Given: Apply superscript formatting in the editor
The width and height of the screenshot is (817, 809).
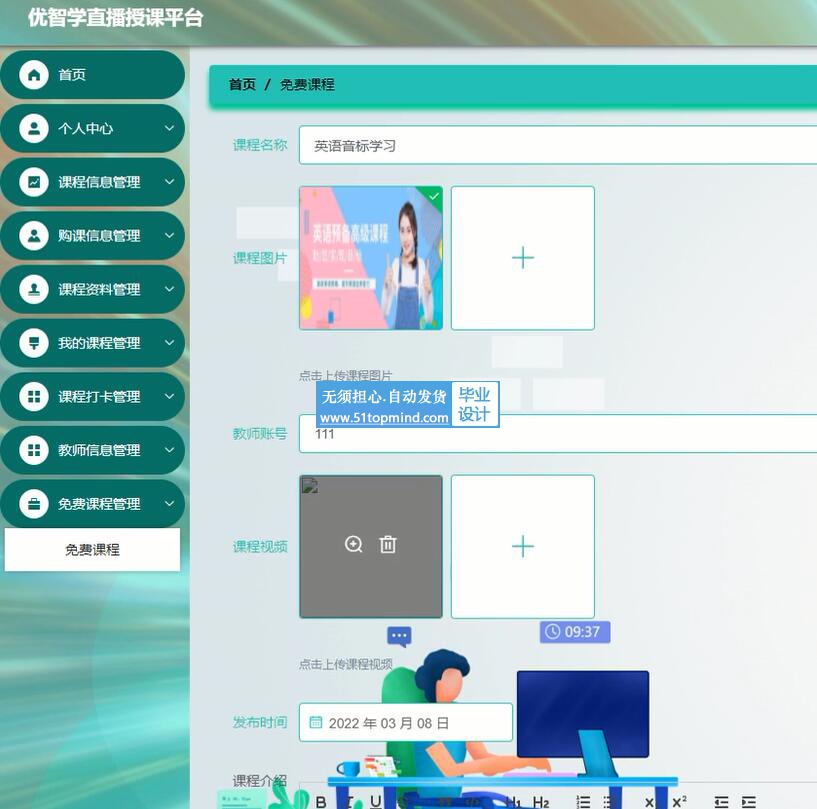Looking at the screenshot, I should click(679, 802).
